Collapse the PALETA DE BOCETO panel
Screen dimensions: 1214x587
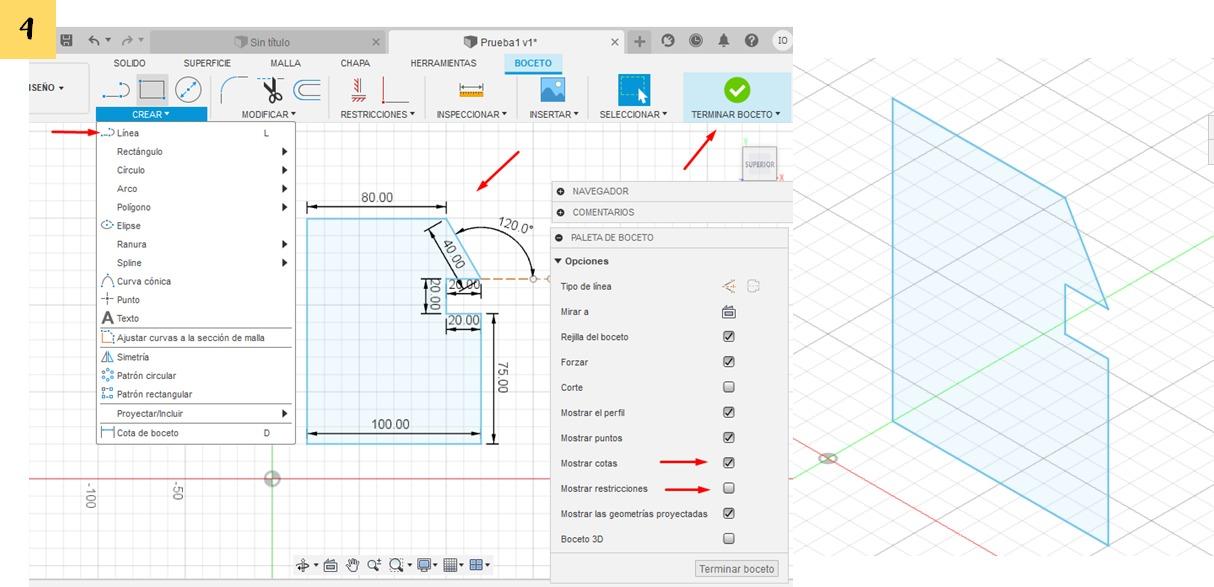(560, 238)
